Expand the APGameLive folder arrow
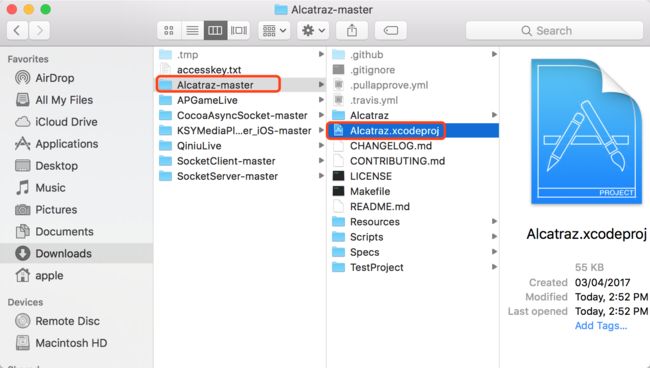The height and width of the screenshot is (368, 650). click(x=321, y=100)
